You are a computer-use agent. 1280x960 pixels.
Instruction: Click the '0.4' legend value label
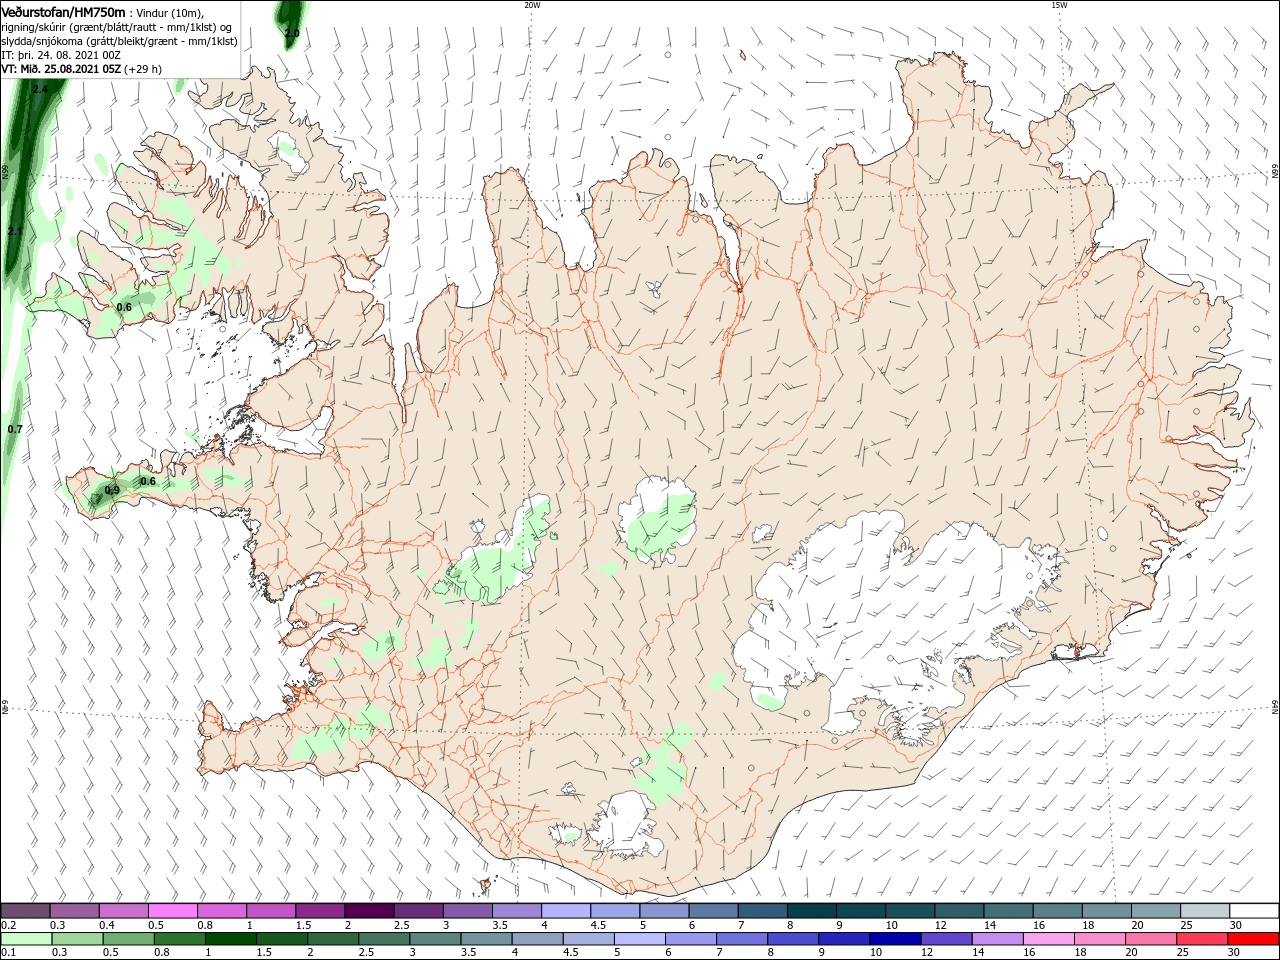click(x=107, y=925)
